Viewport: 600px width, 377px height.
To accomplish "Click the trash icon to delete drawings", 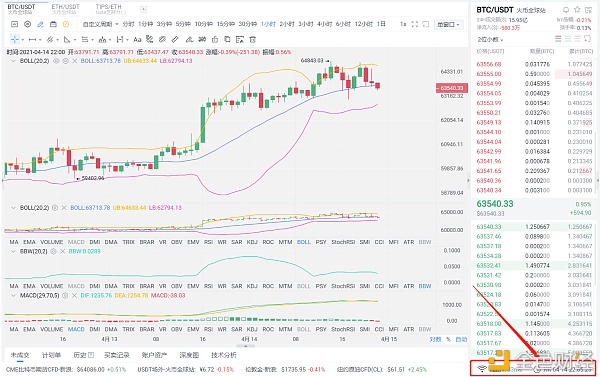I will (252, 39).
